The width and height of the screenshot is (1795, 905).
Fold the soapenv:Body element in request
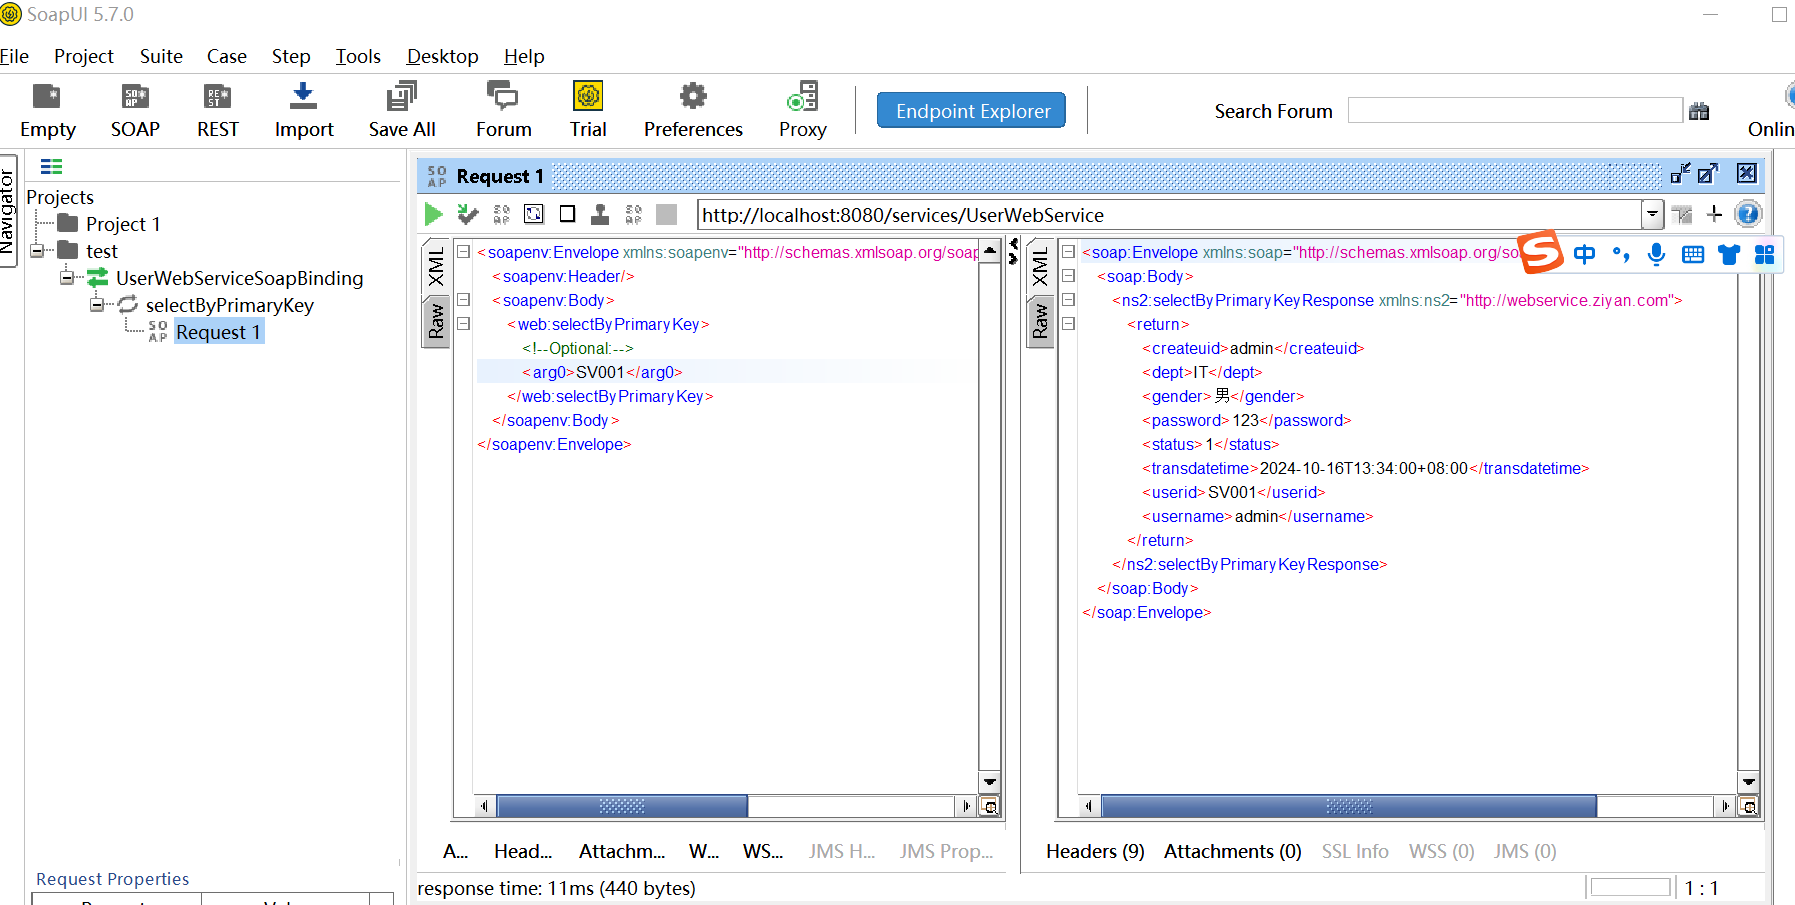464,300
